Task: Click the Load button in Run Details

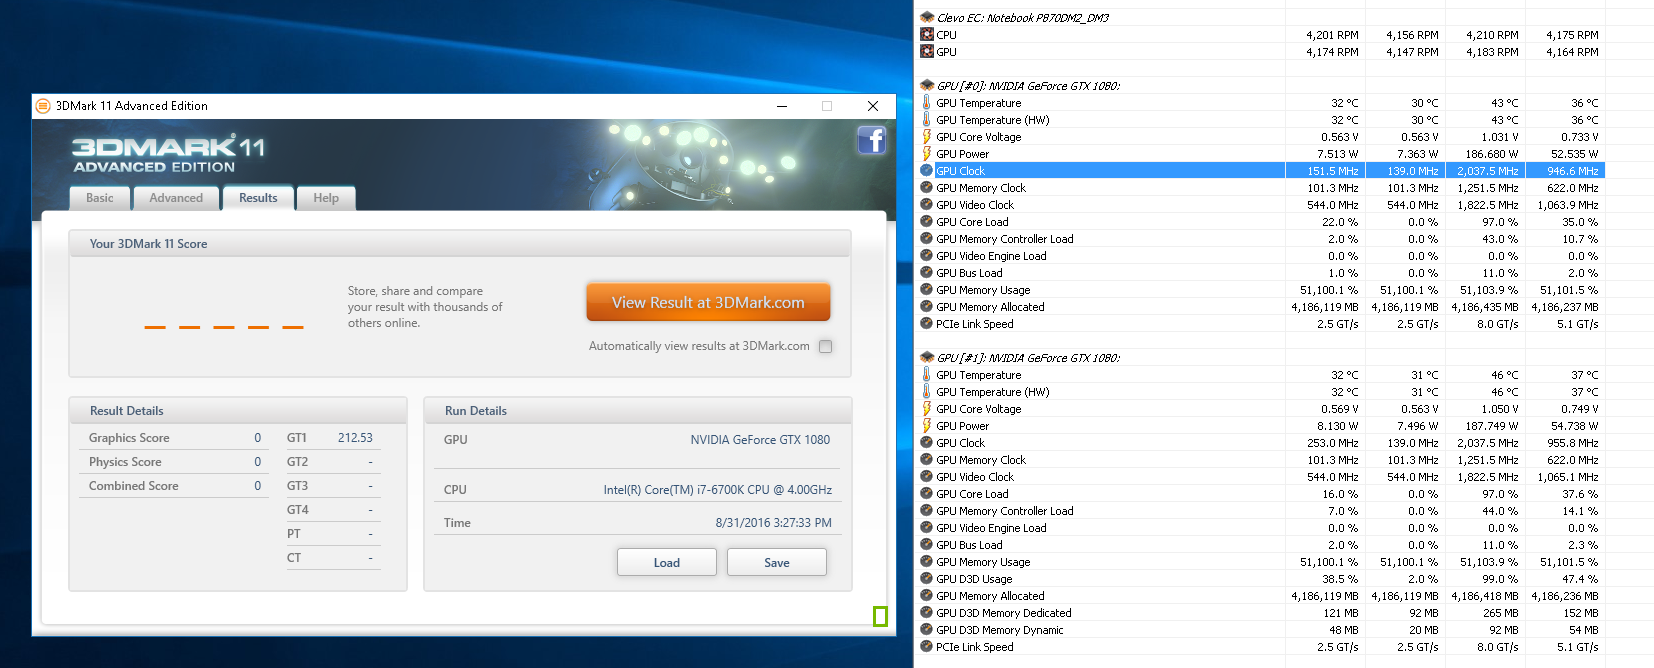Action: coord(667,563)
